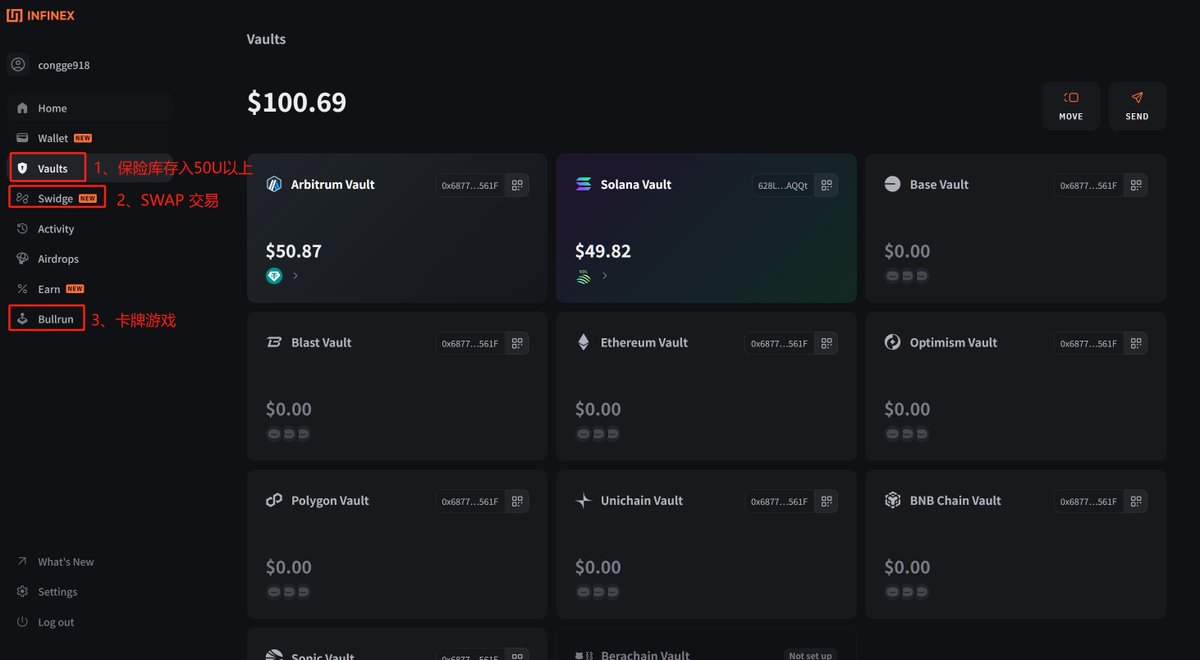Screen dimensions: 1200x660
Task: Click the BNB Chain network logo
Action: click(893, 500)
